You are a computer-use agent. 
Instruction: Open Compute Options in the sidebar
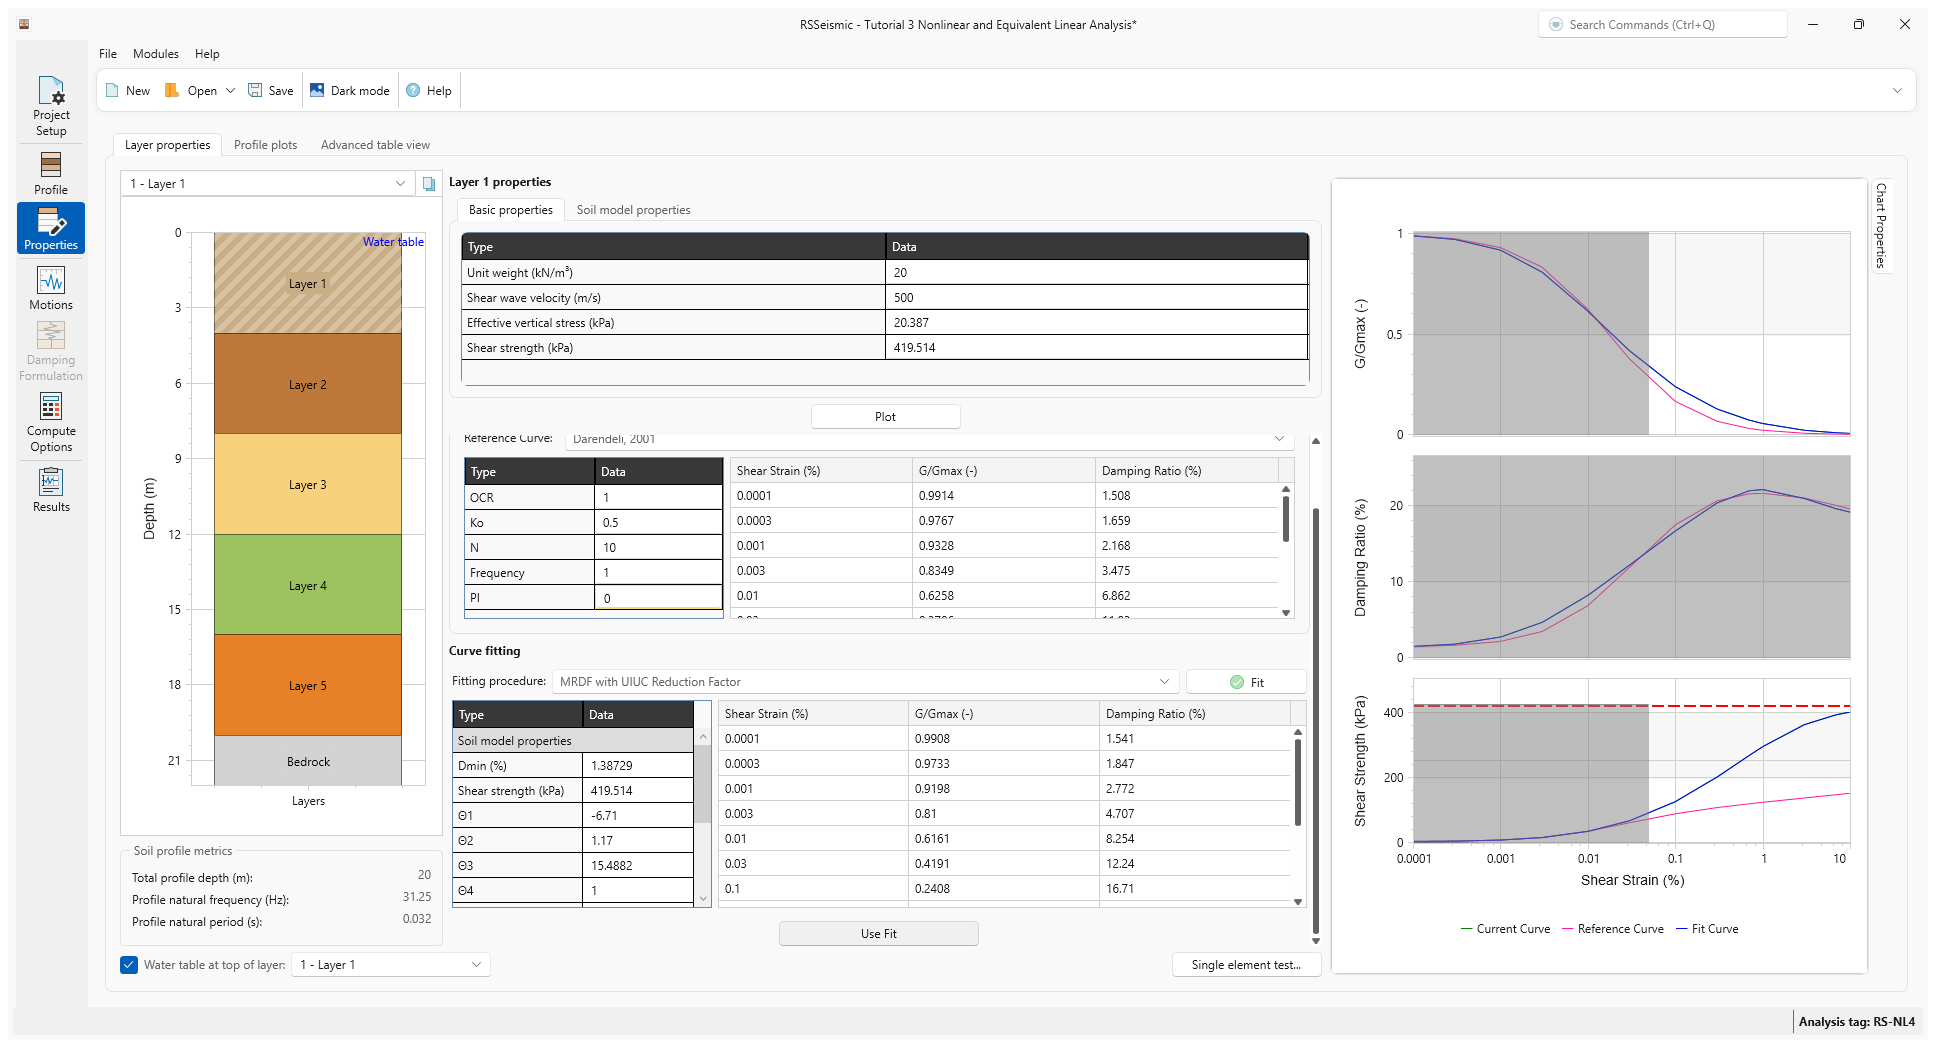[x=51, y=422]
